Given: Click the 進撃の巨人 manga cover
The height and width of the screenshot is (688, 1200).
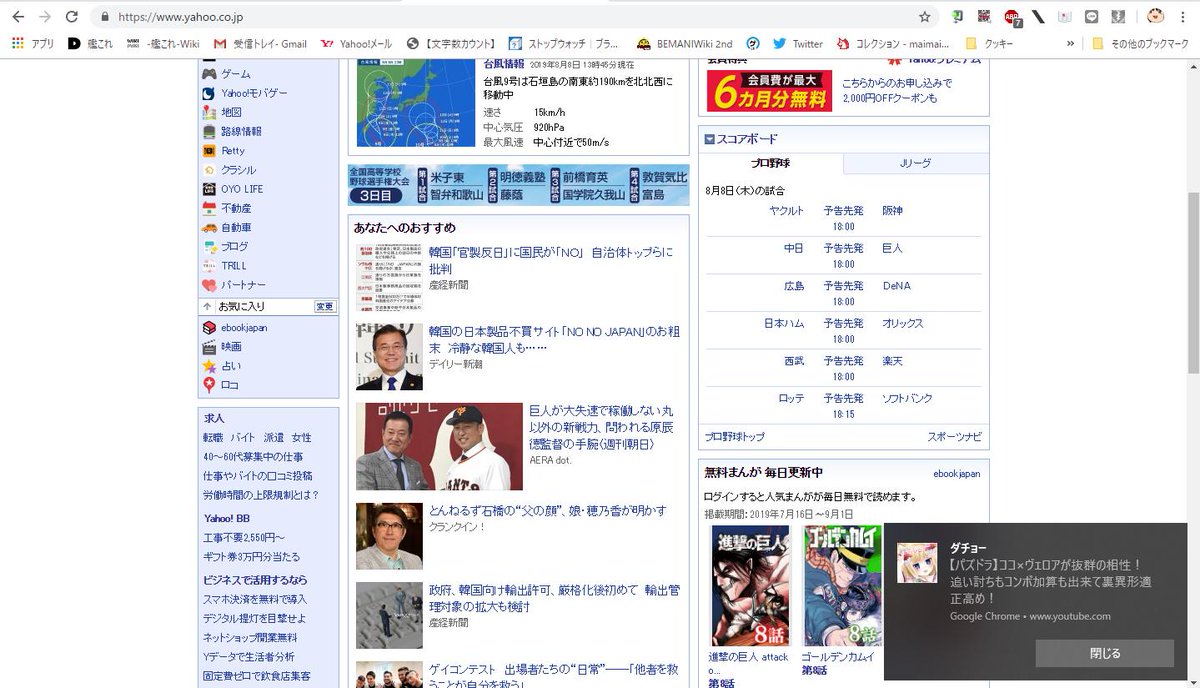Looking at the screenshot, I should tap(749, 585).
